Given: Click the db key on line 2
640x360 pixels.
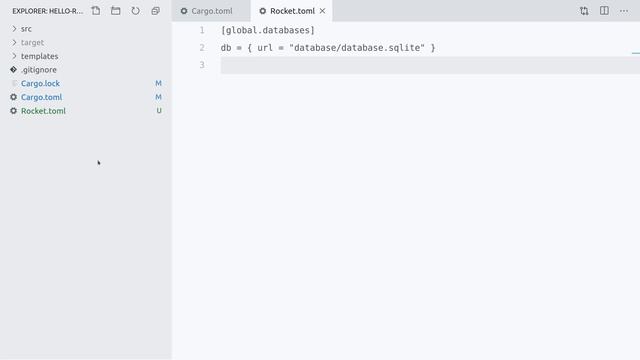Looking at the screenshot, I should coord(226,48).
